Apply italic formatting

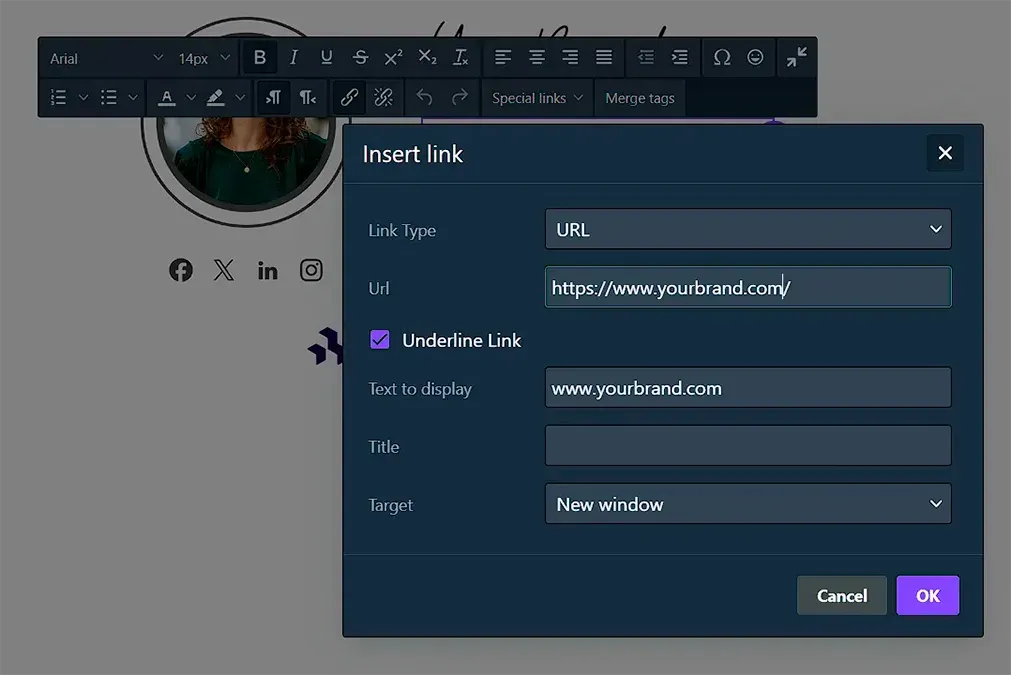pyautogui.click(x=293, y=58)
